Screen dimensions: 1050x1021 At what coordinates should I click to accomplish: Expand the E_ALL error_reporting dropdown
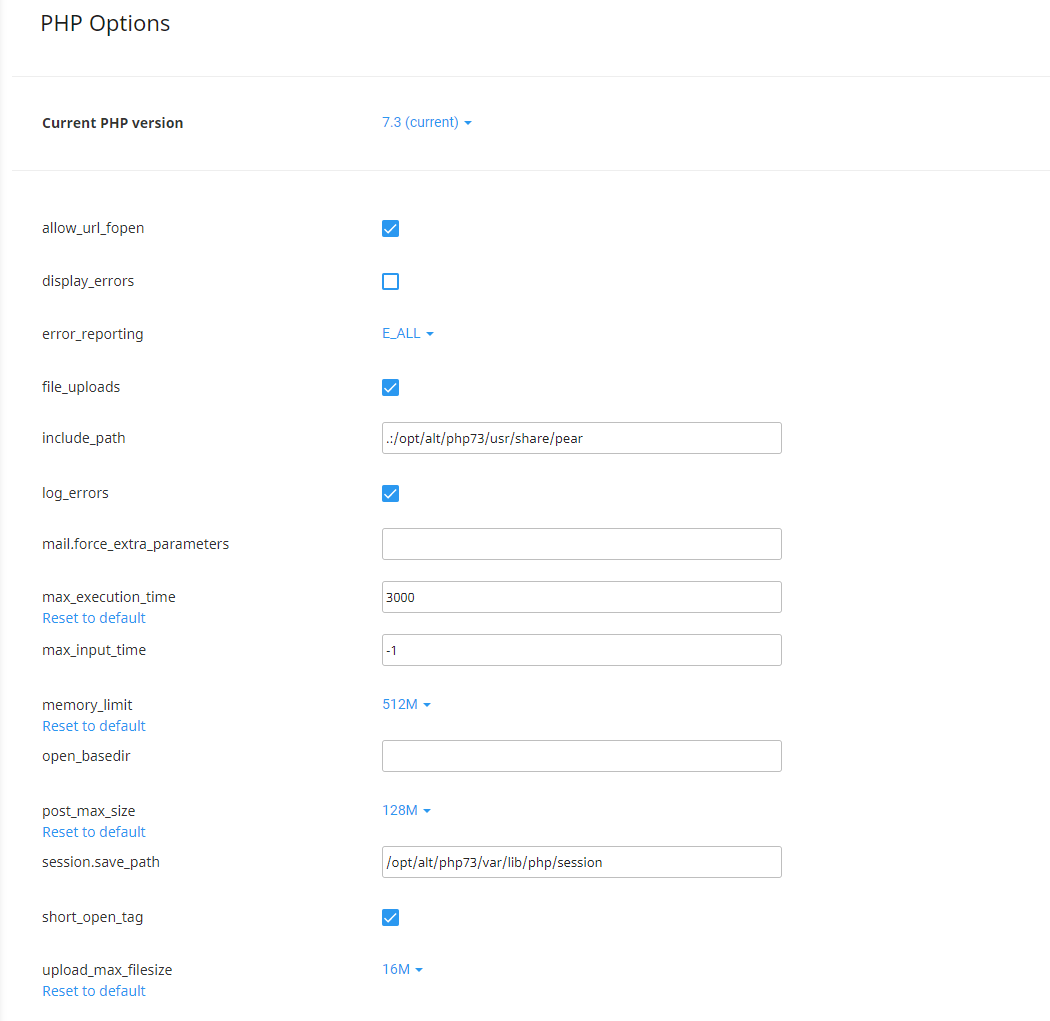[x=408, y=333]
